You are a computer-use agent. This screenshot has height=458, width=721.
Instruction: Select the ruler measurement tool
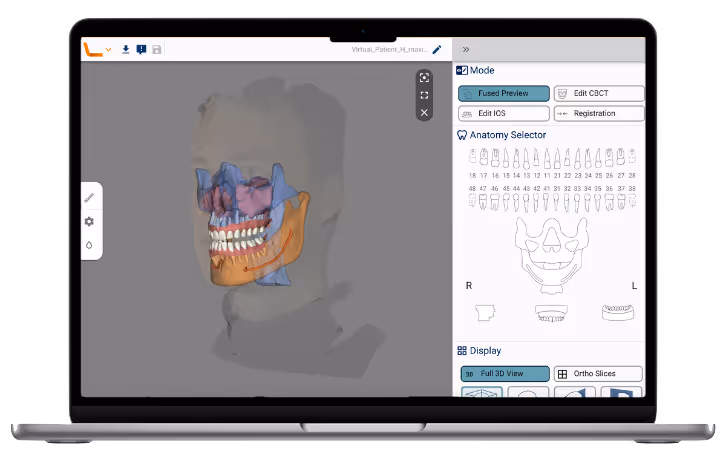[x=89, y=198]
